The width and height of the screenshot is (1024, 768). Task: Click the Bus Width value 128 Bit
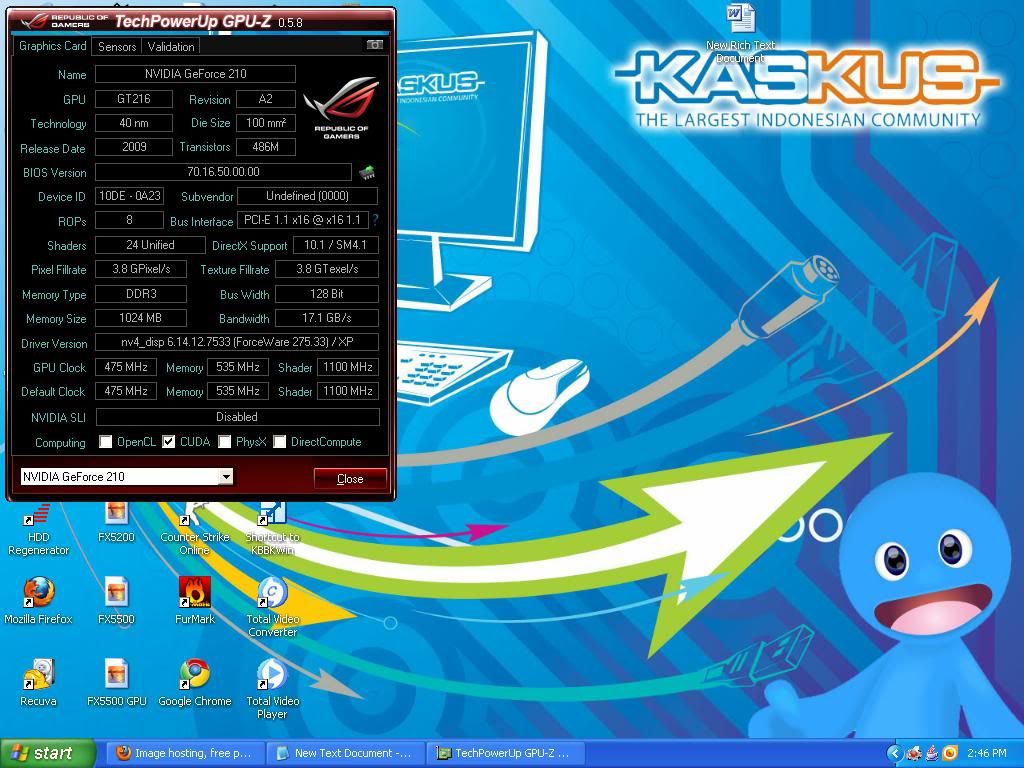tap(327, 294)
